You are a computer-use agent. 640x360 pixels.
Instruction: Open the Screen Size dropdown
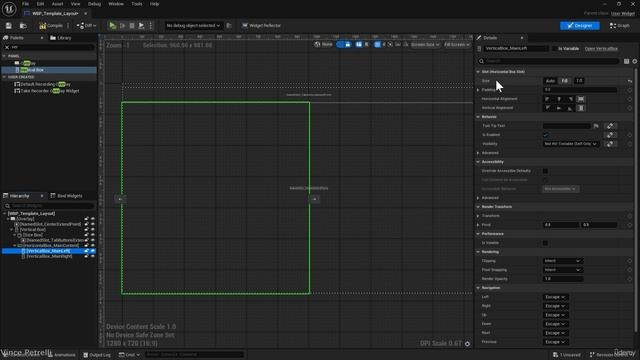tap(425, 44)
